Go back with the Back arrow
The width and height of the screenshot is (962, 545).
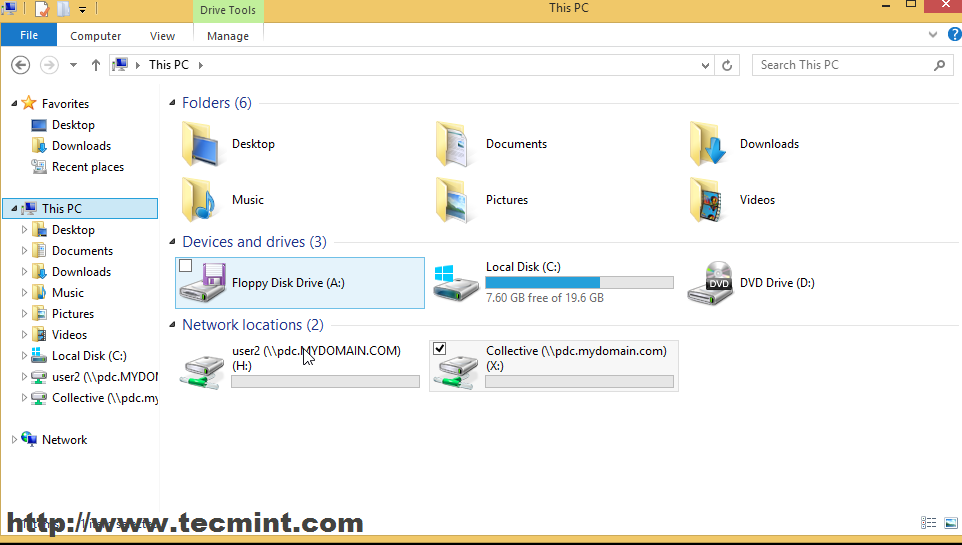(20, 64)
